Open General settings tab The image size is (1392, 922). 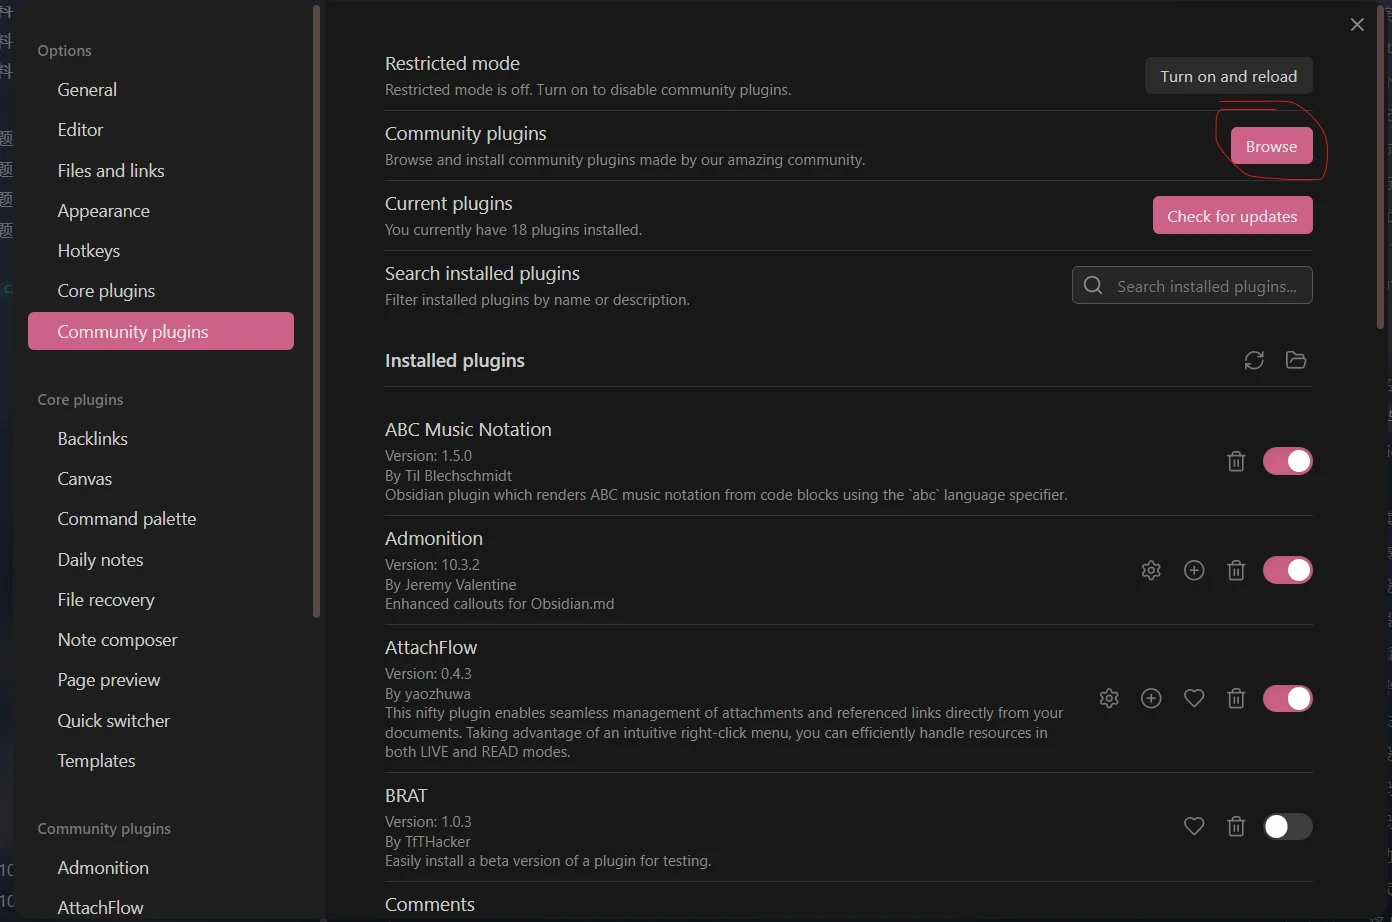(161, 90)
